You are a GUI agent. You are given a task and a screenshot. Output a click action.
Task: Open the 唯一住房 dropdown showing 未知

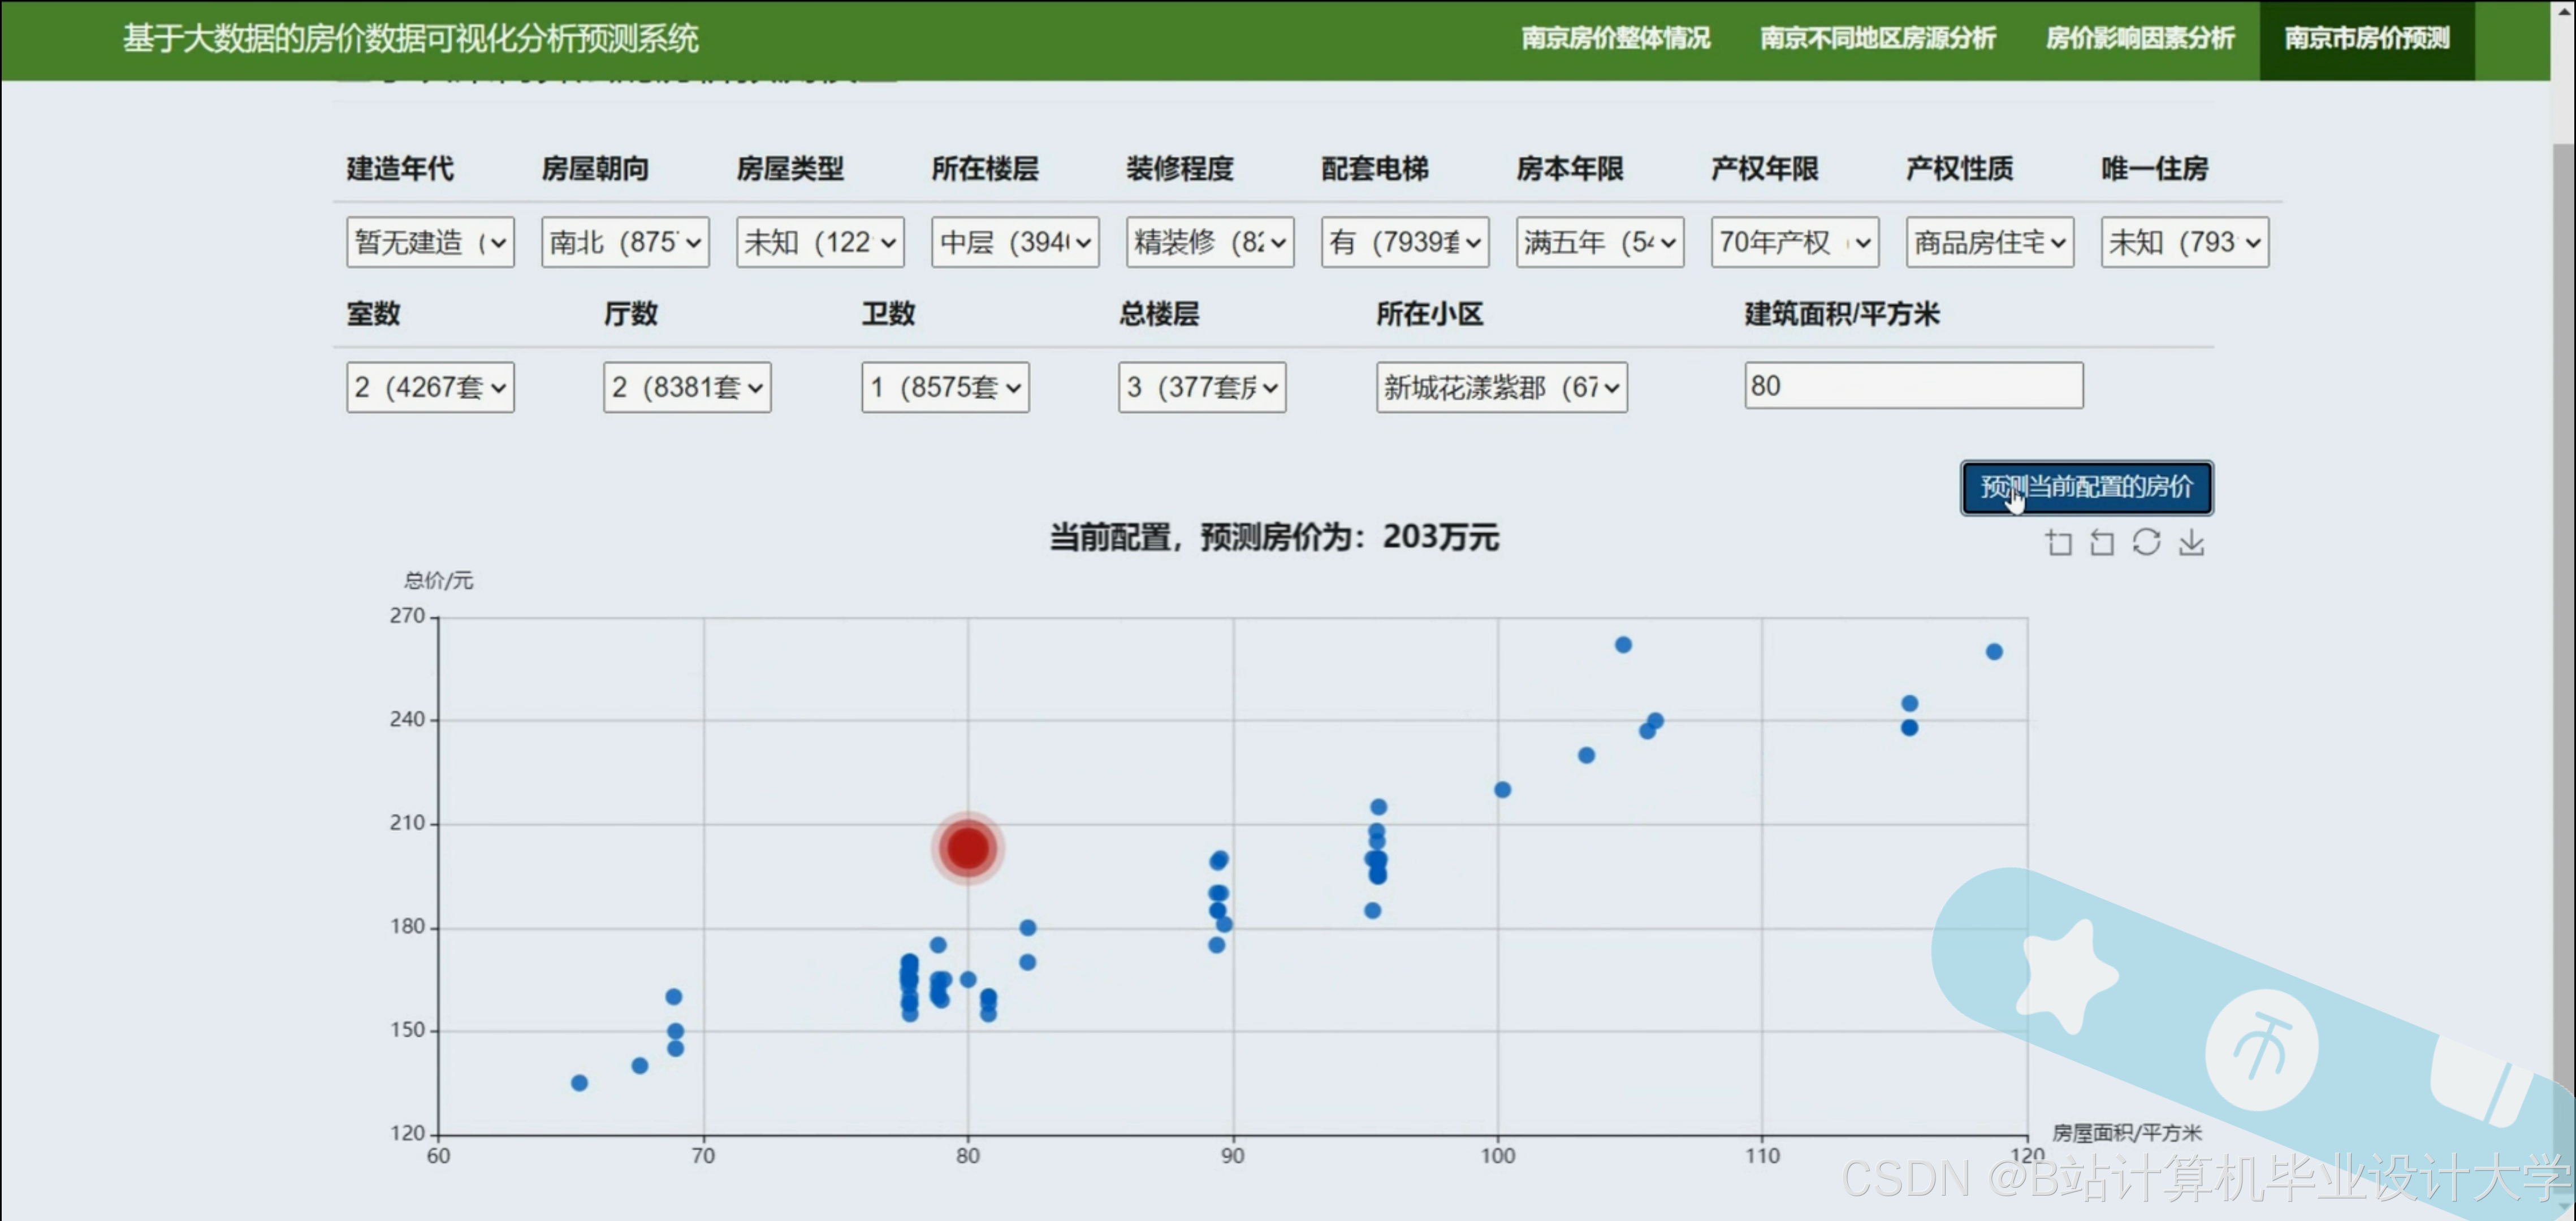coord(2185,242)
